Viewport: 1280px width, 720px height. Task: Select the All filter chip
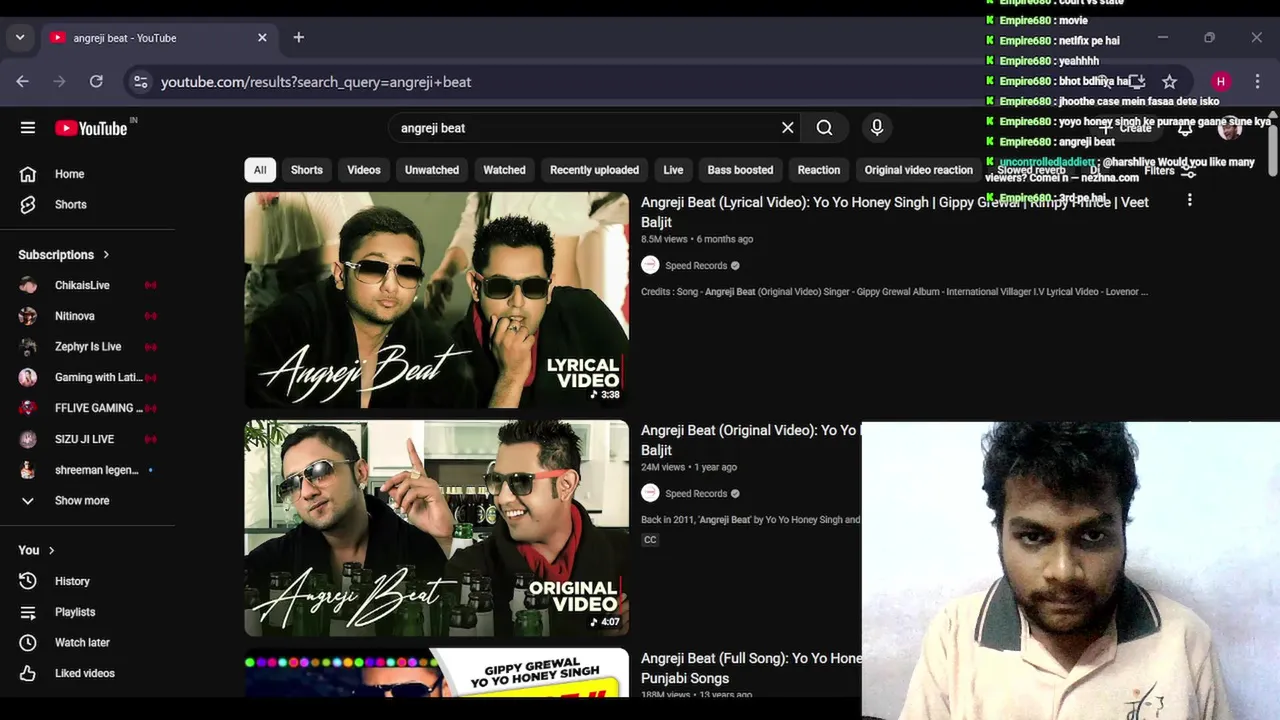click(260, 170)
